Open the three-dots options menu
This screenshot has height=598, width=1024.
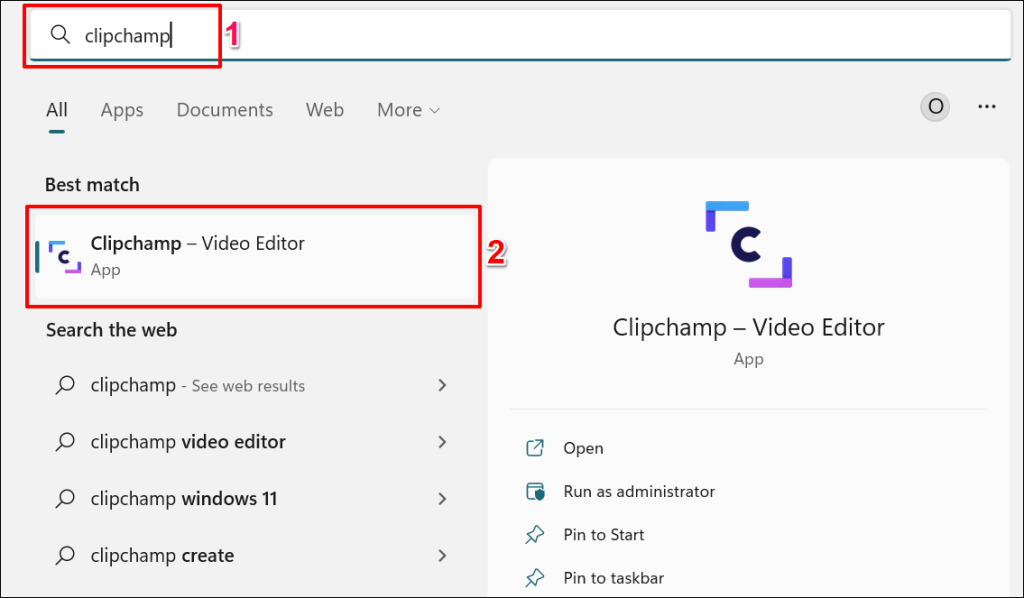point(986,106)
